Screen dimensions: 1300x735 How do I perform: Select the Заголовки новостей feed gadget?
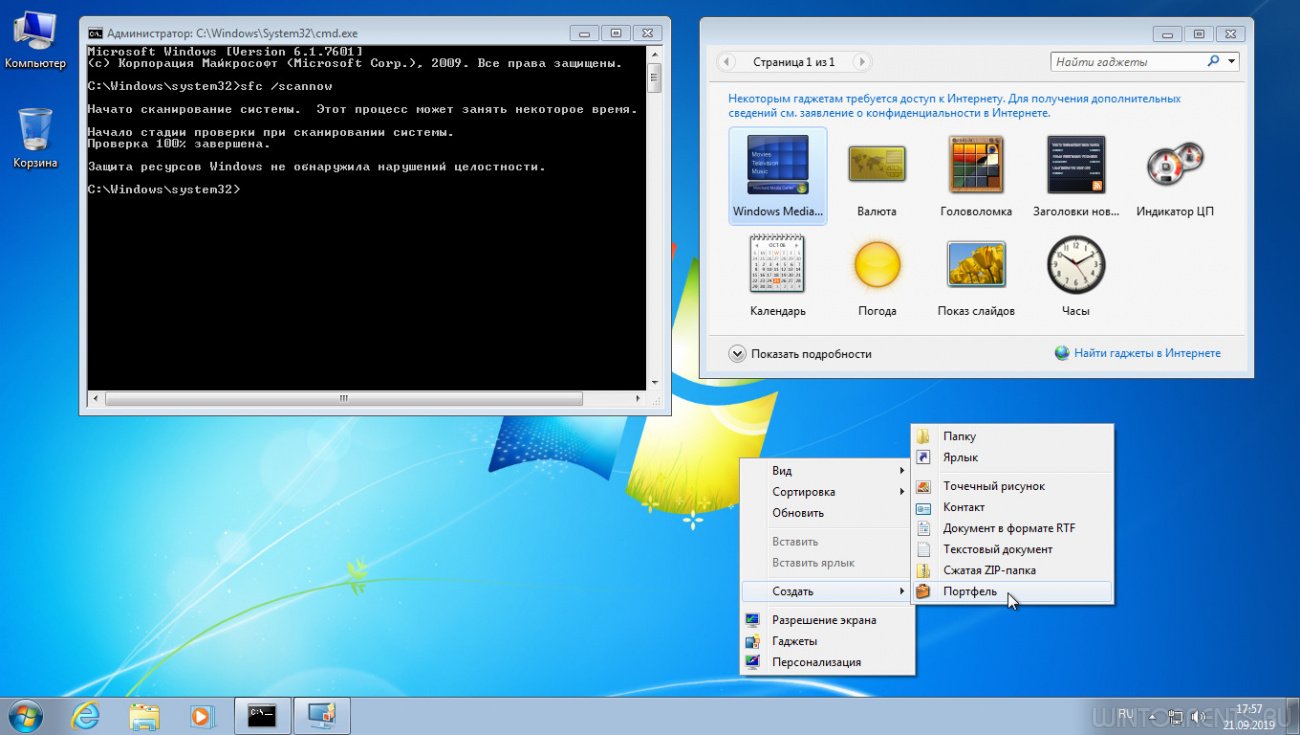(x=1075, y=175)
